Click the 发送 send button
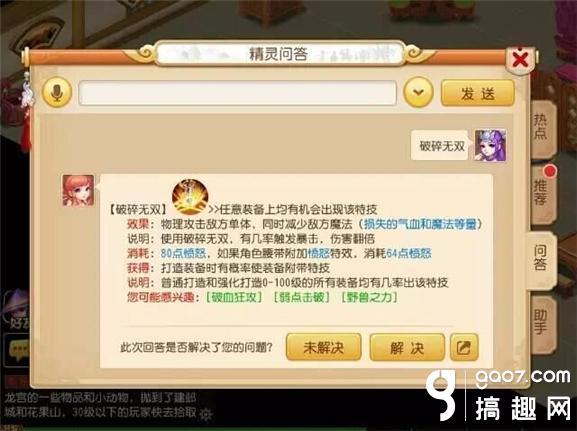 click(x=478, y=93)
